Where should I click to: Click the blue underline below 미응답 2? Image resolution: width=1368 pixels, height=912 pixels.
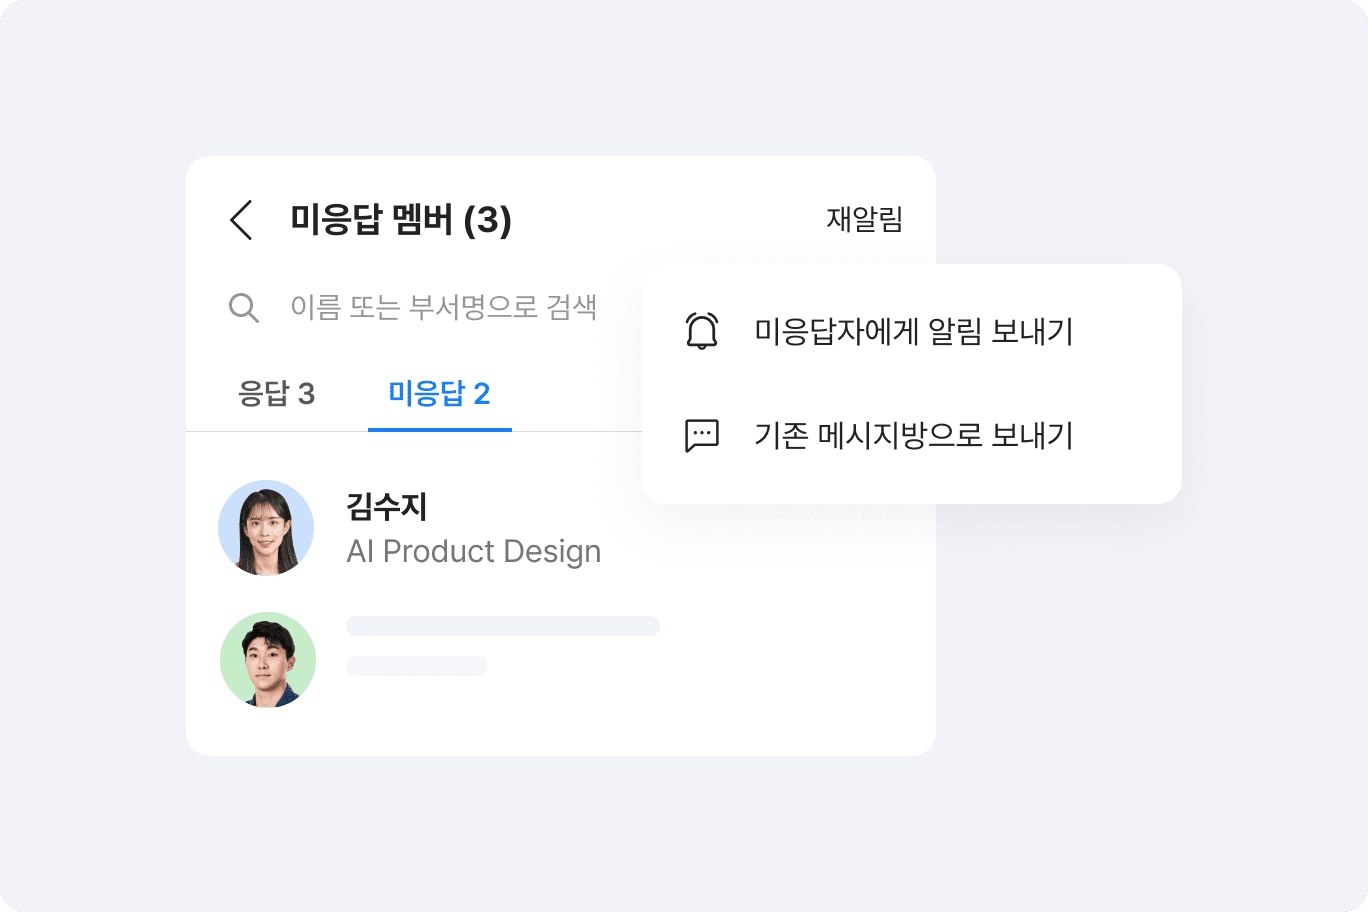coord(440,429)
